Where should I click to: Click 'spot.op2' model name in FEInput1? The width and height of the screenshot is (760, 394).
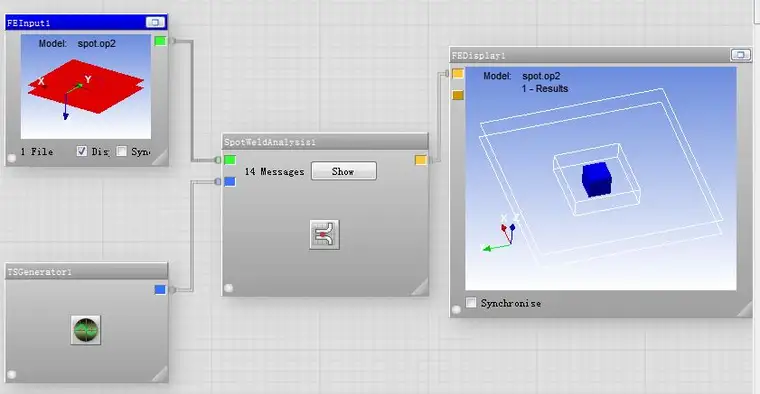pos(96,44)
